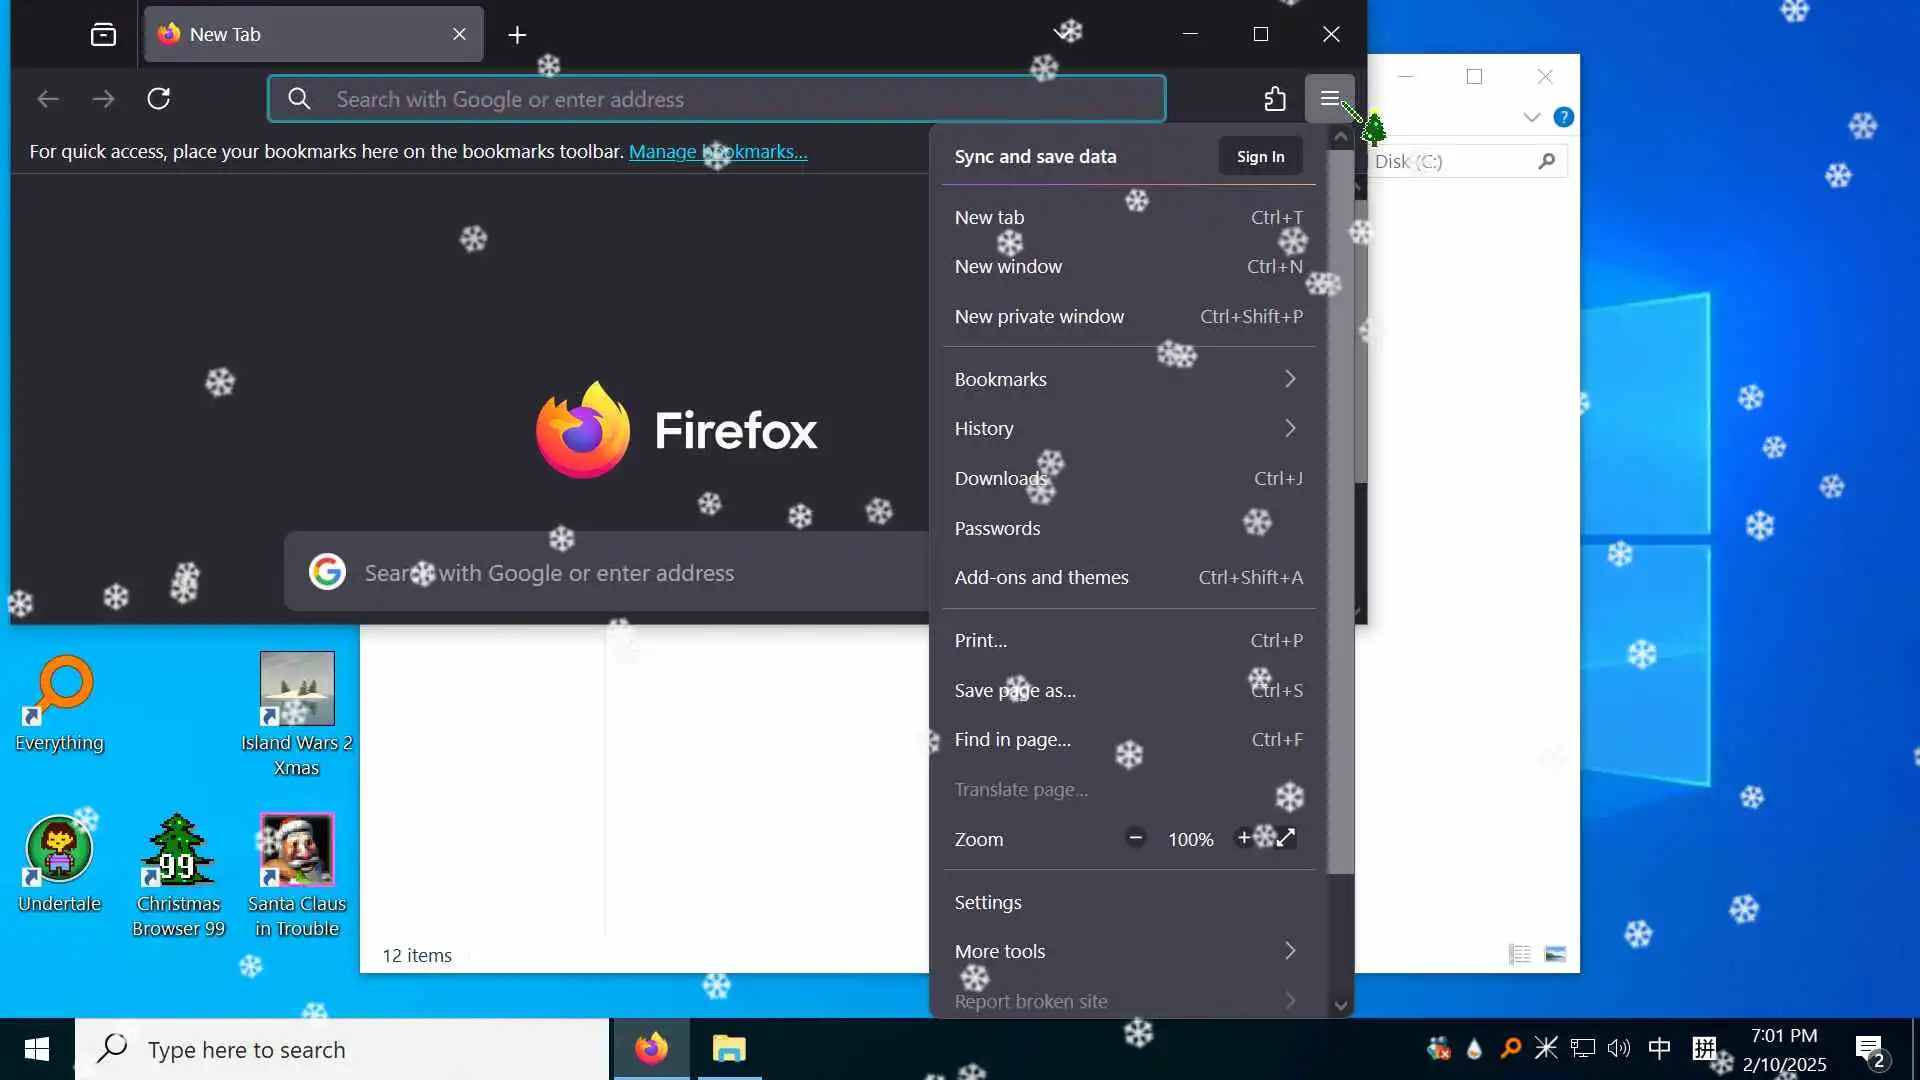Viewport: 1920px width, 1080px height.
Task: Expand the History submenu
Action: click(1125, 428)
